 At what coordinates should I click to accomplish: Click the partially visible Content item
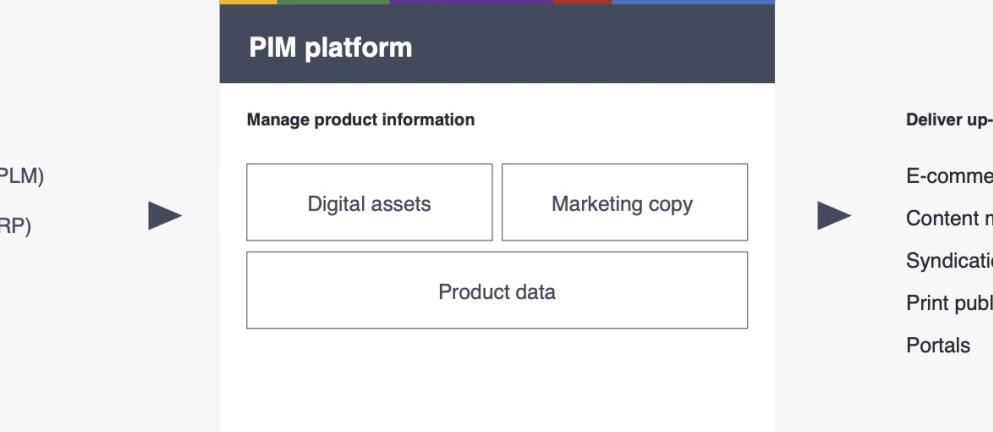pos(948,219)
